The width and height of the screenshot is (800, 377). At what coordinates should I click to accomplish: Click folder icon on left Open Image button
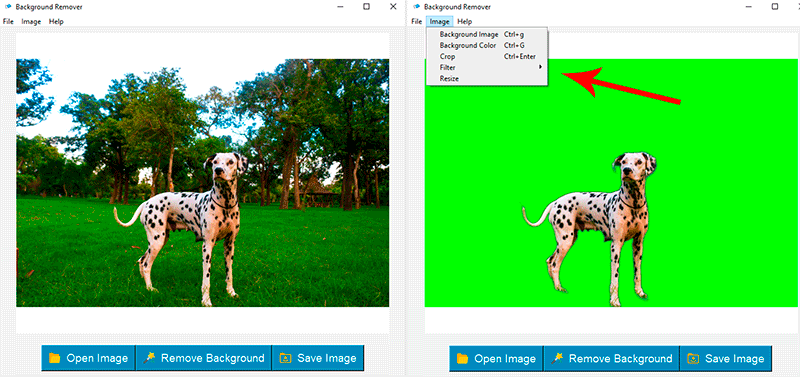(x=55, y=358)
